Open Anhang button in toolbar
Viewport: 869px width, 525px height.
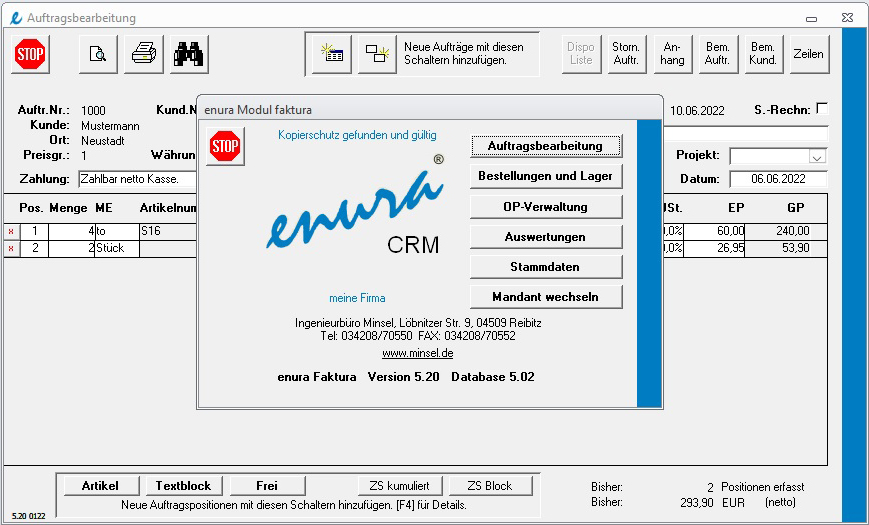pos(672,54)
